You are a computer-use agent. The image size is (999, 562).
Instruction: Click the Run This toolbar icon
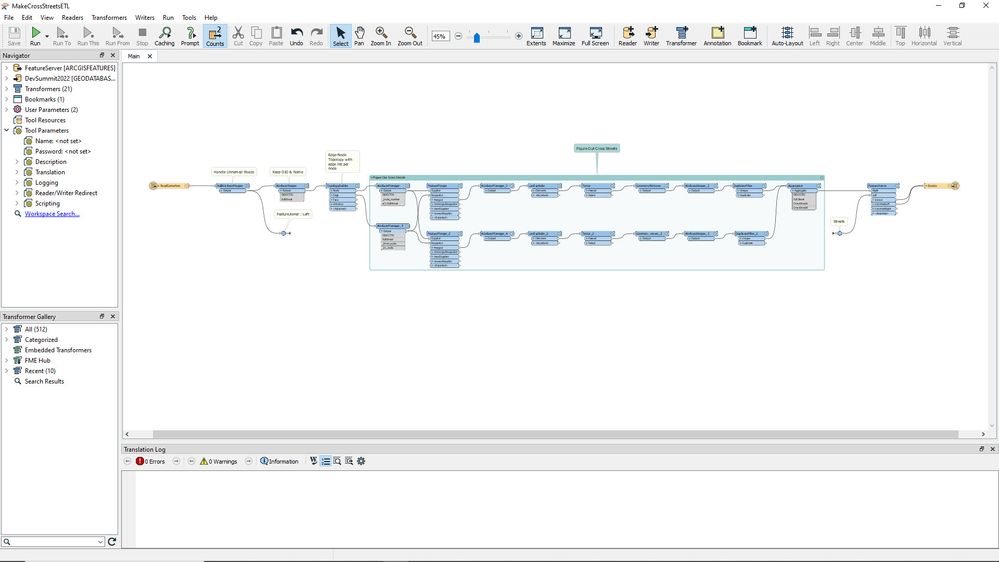[88, 36]
